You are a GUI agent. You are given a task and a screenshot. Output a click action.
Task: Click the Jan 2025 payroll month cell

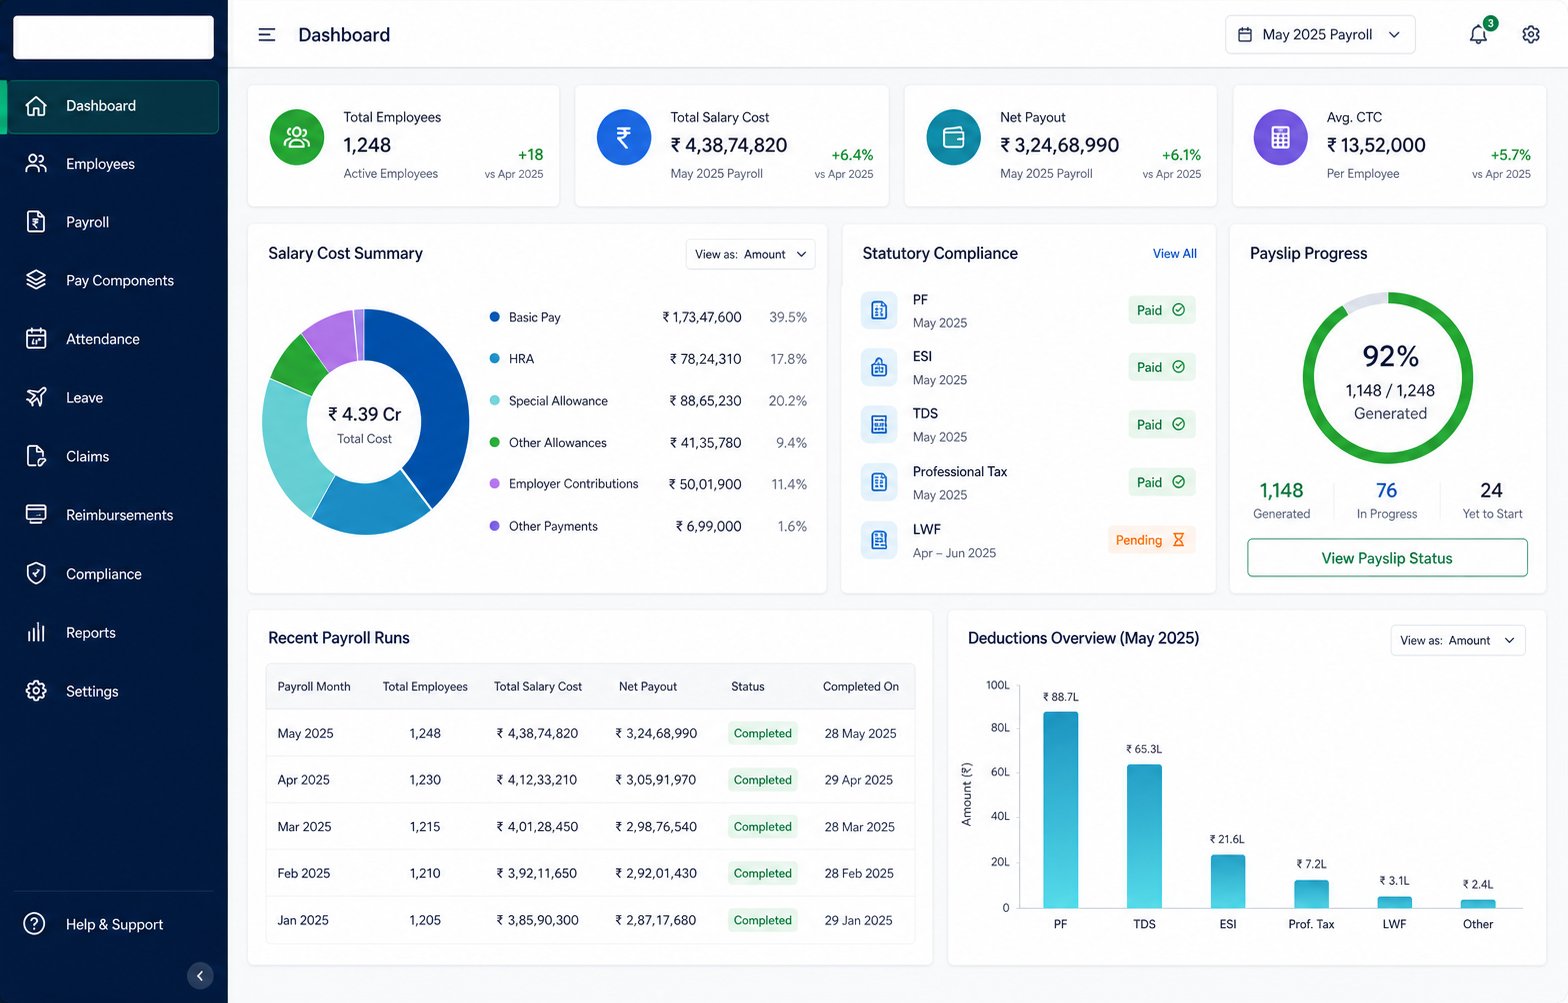[x=303, y=920]
